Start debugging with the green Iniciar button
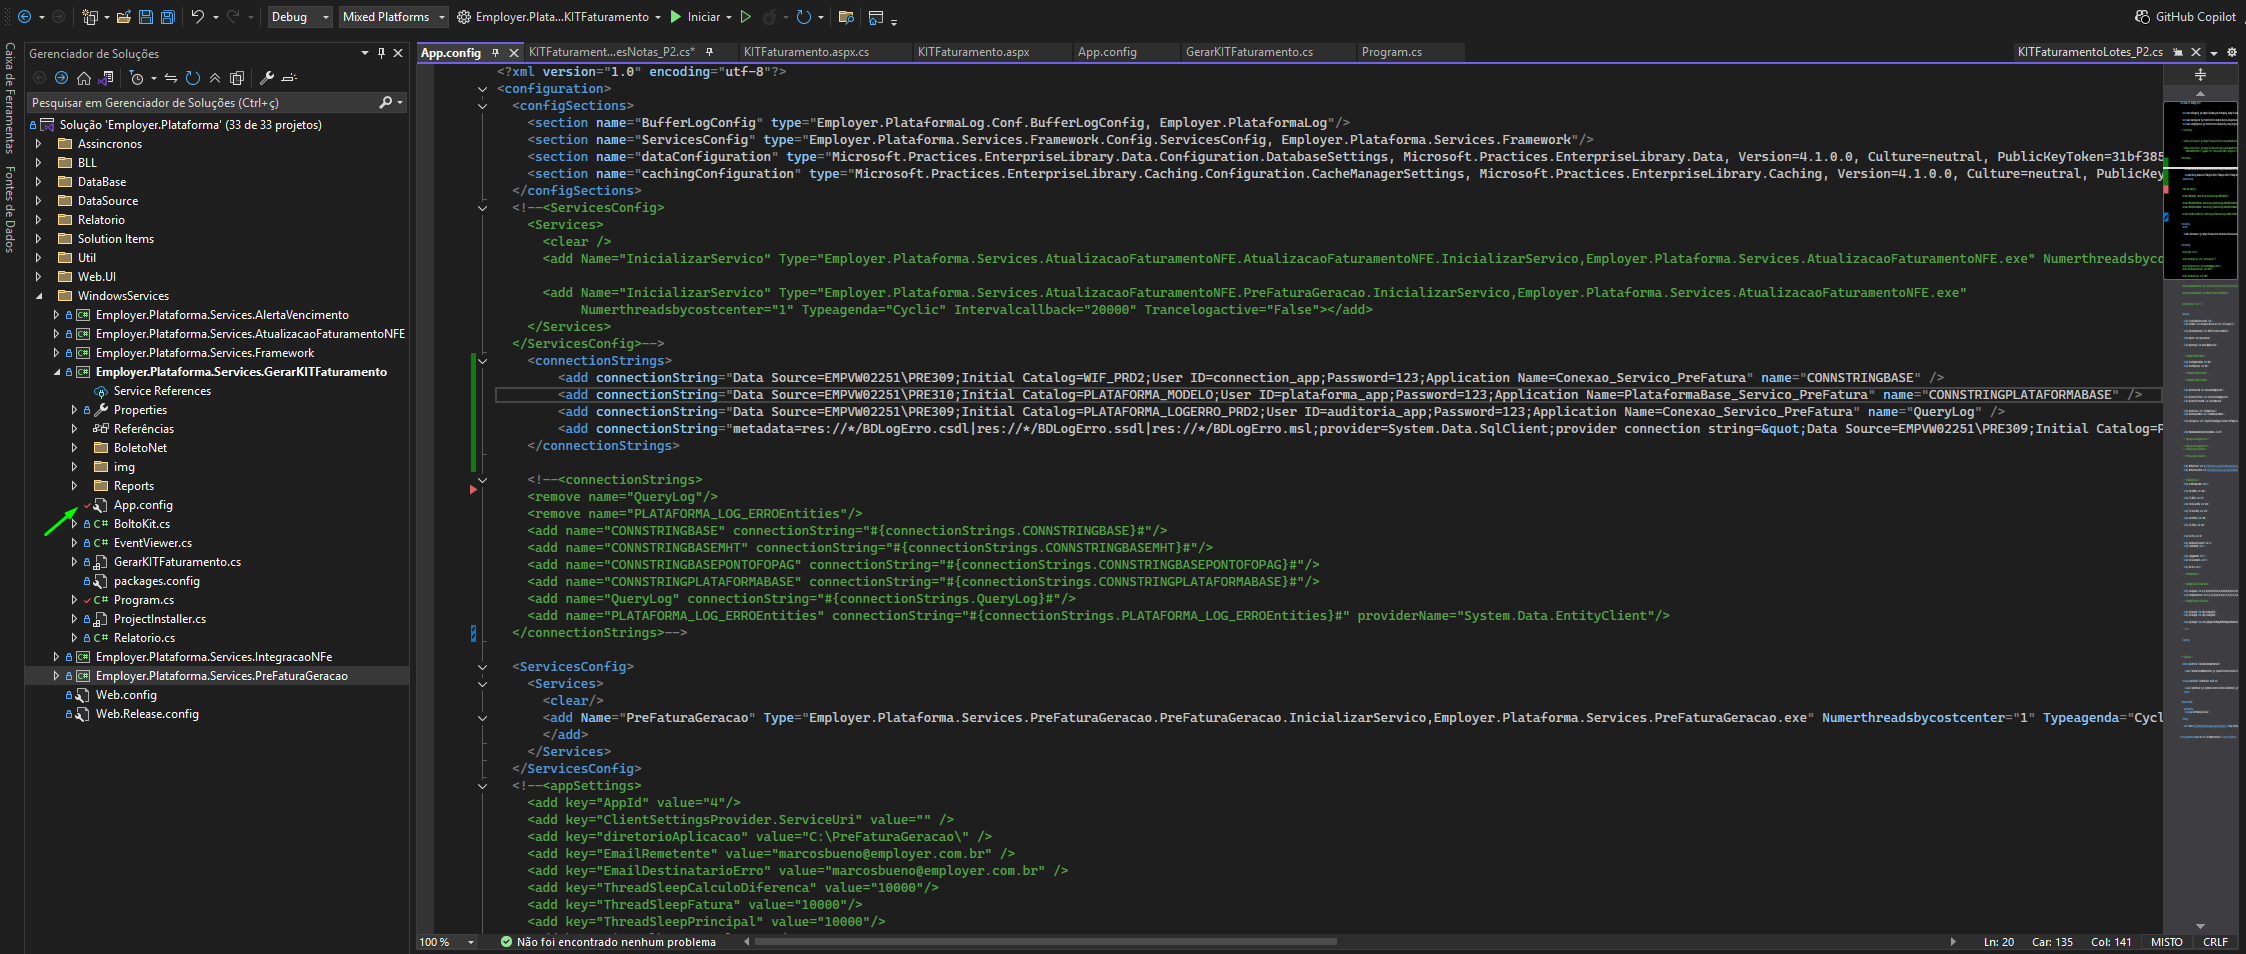This screenshot has height=954, width=2246. 695,17
